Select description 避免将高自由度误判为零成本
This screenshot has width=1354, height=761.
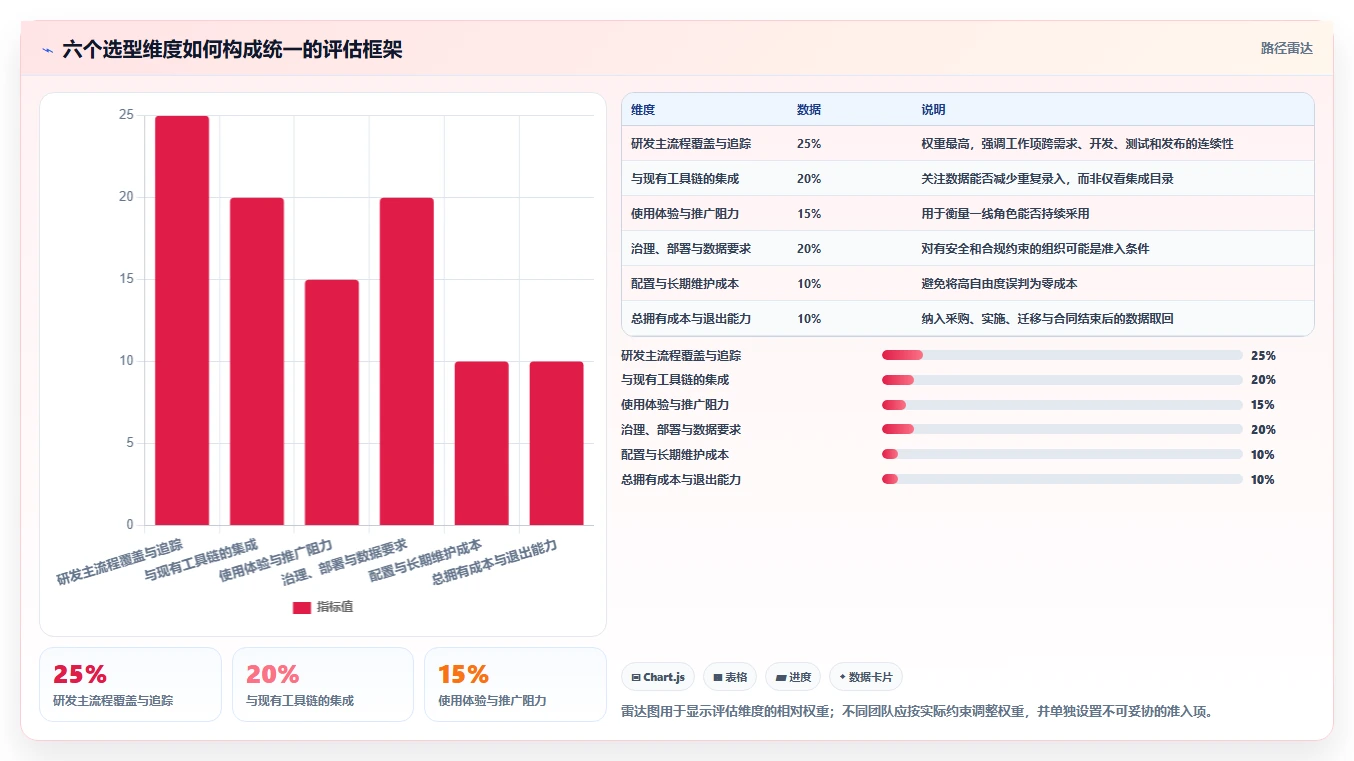[x=999, y=284]
